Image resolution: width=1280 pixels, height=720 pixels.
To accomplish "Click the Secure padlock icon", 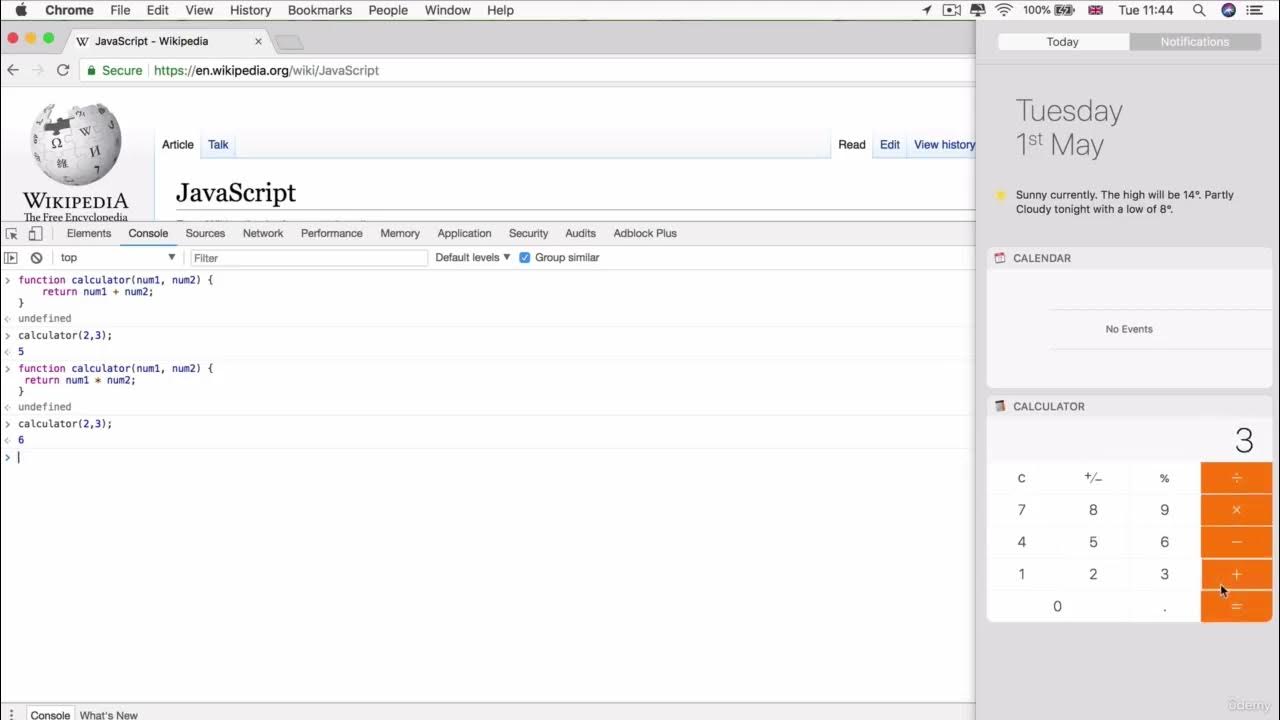I will click(91, 71).
